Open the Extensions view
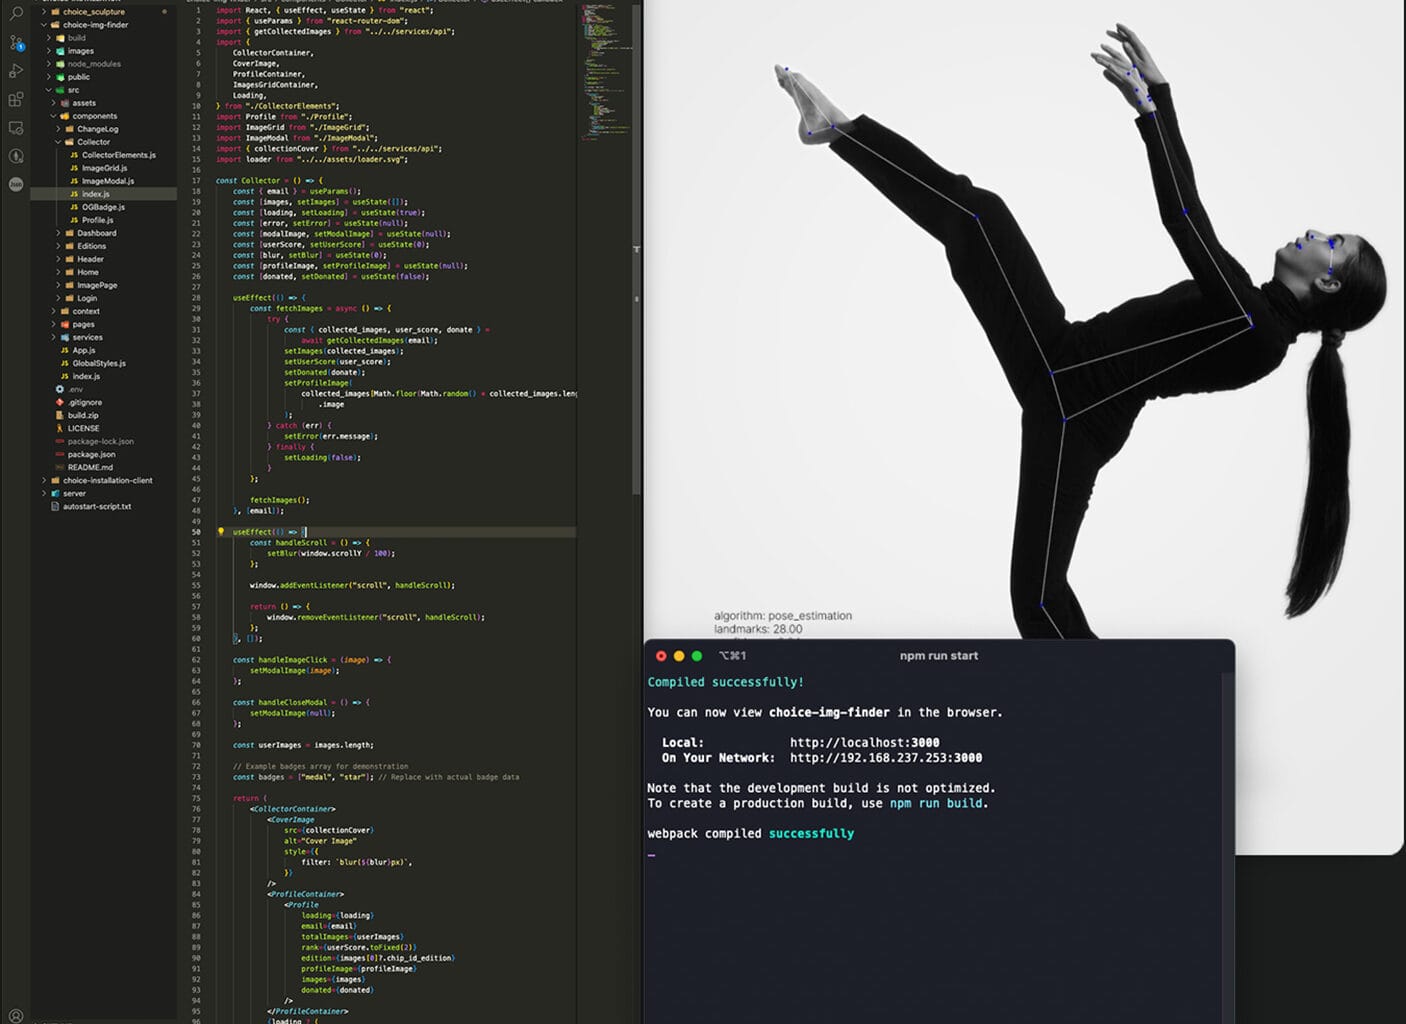1406x1024 pixels. [x=15, y=98]
